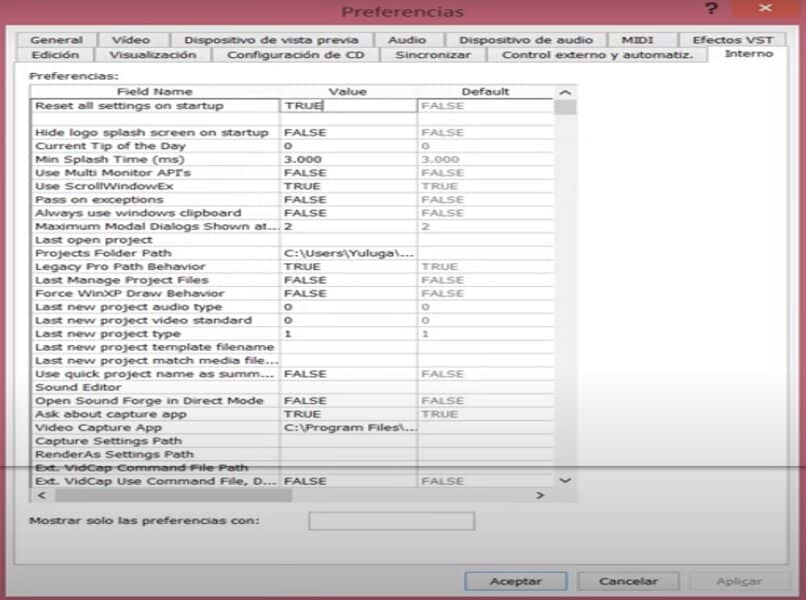Screen dimensions: 806x600
Task: Open Dispositivo de audio tab
Action: [526, 40]
